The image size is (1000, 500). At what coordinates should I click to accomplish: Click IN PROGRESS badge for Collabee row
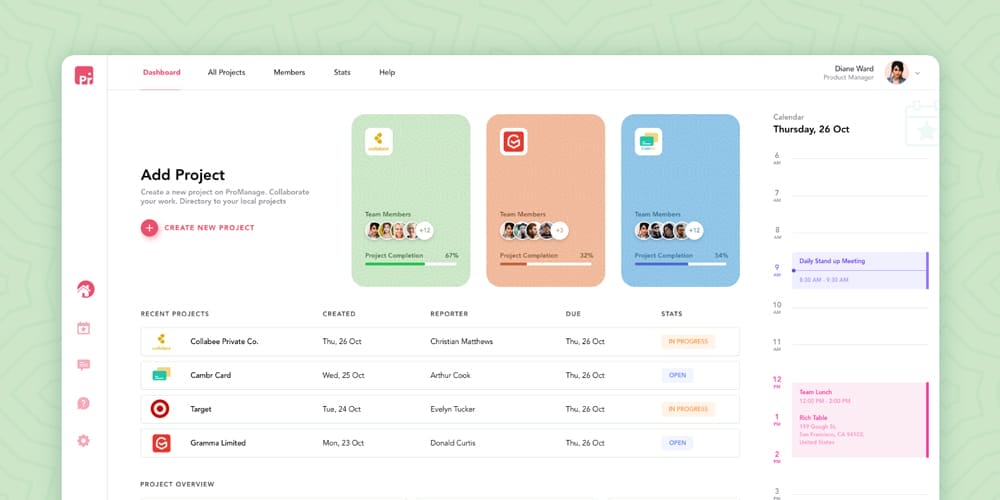tap(688, 342)
